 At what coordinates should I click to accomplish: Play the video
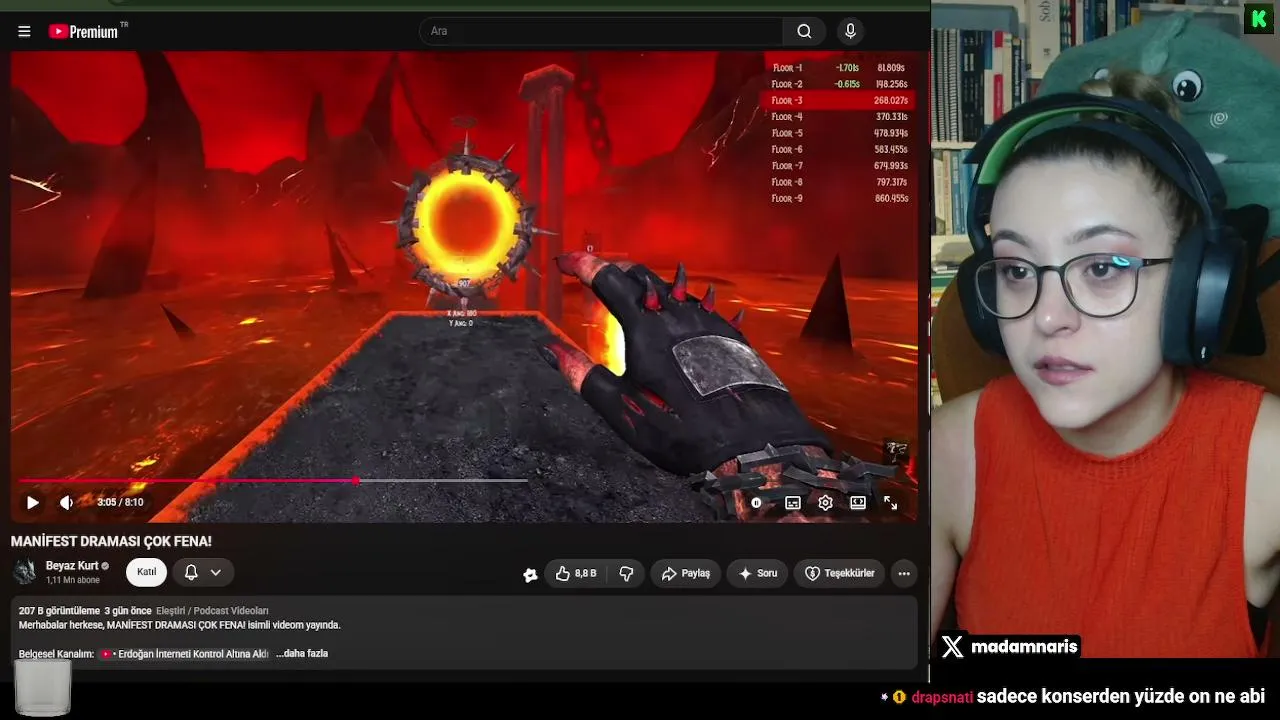coord(32,502)
